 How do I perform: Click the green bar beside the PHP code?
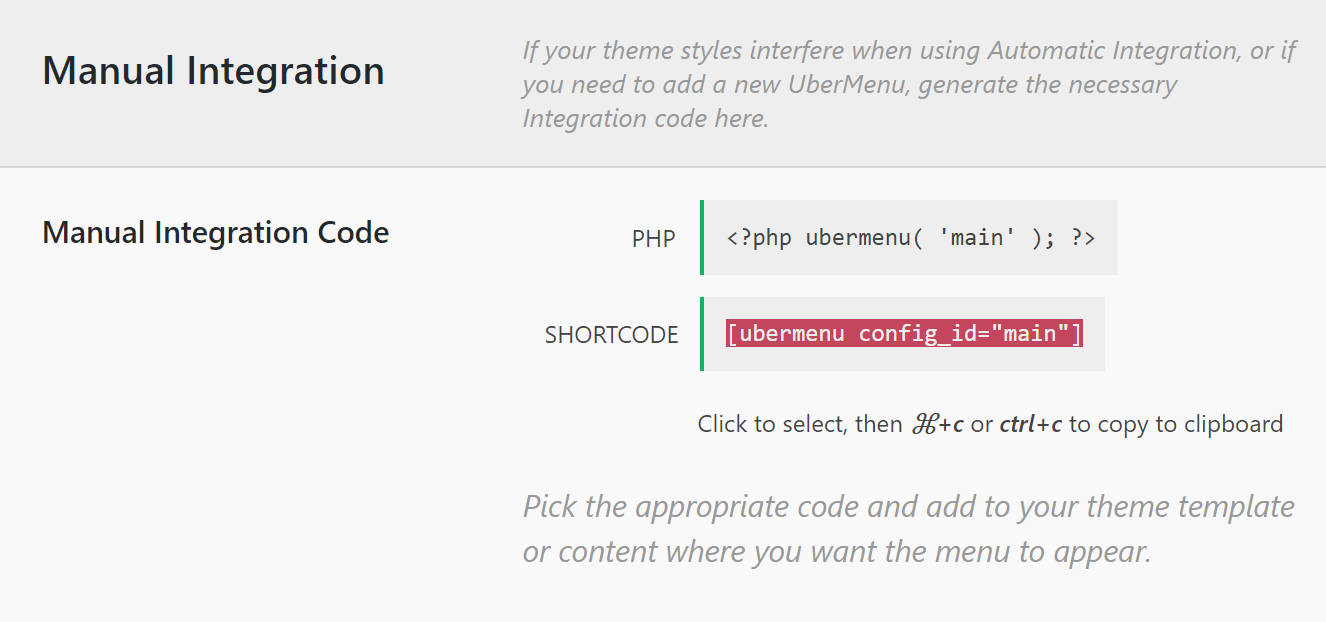[x=703, y=237]
